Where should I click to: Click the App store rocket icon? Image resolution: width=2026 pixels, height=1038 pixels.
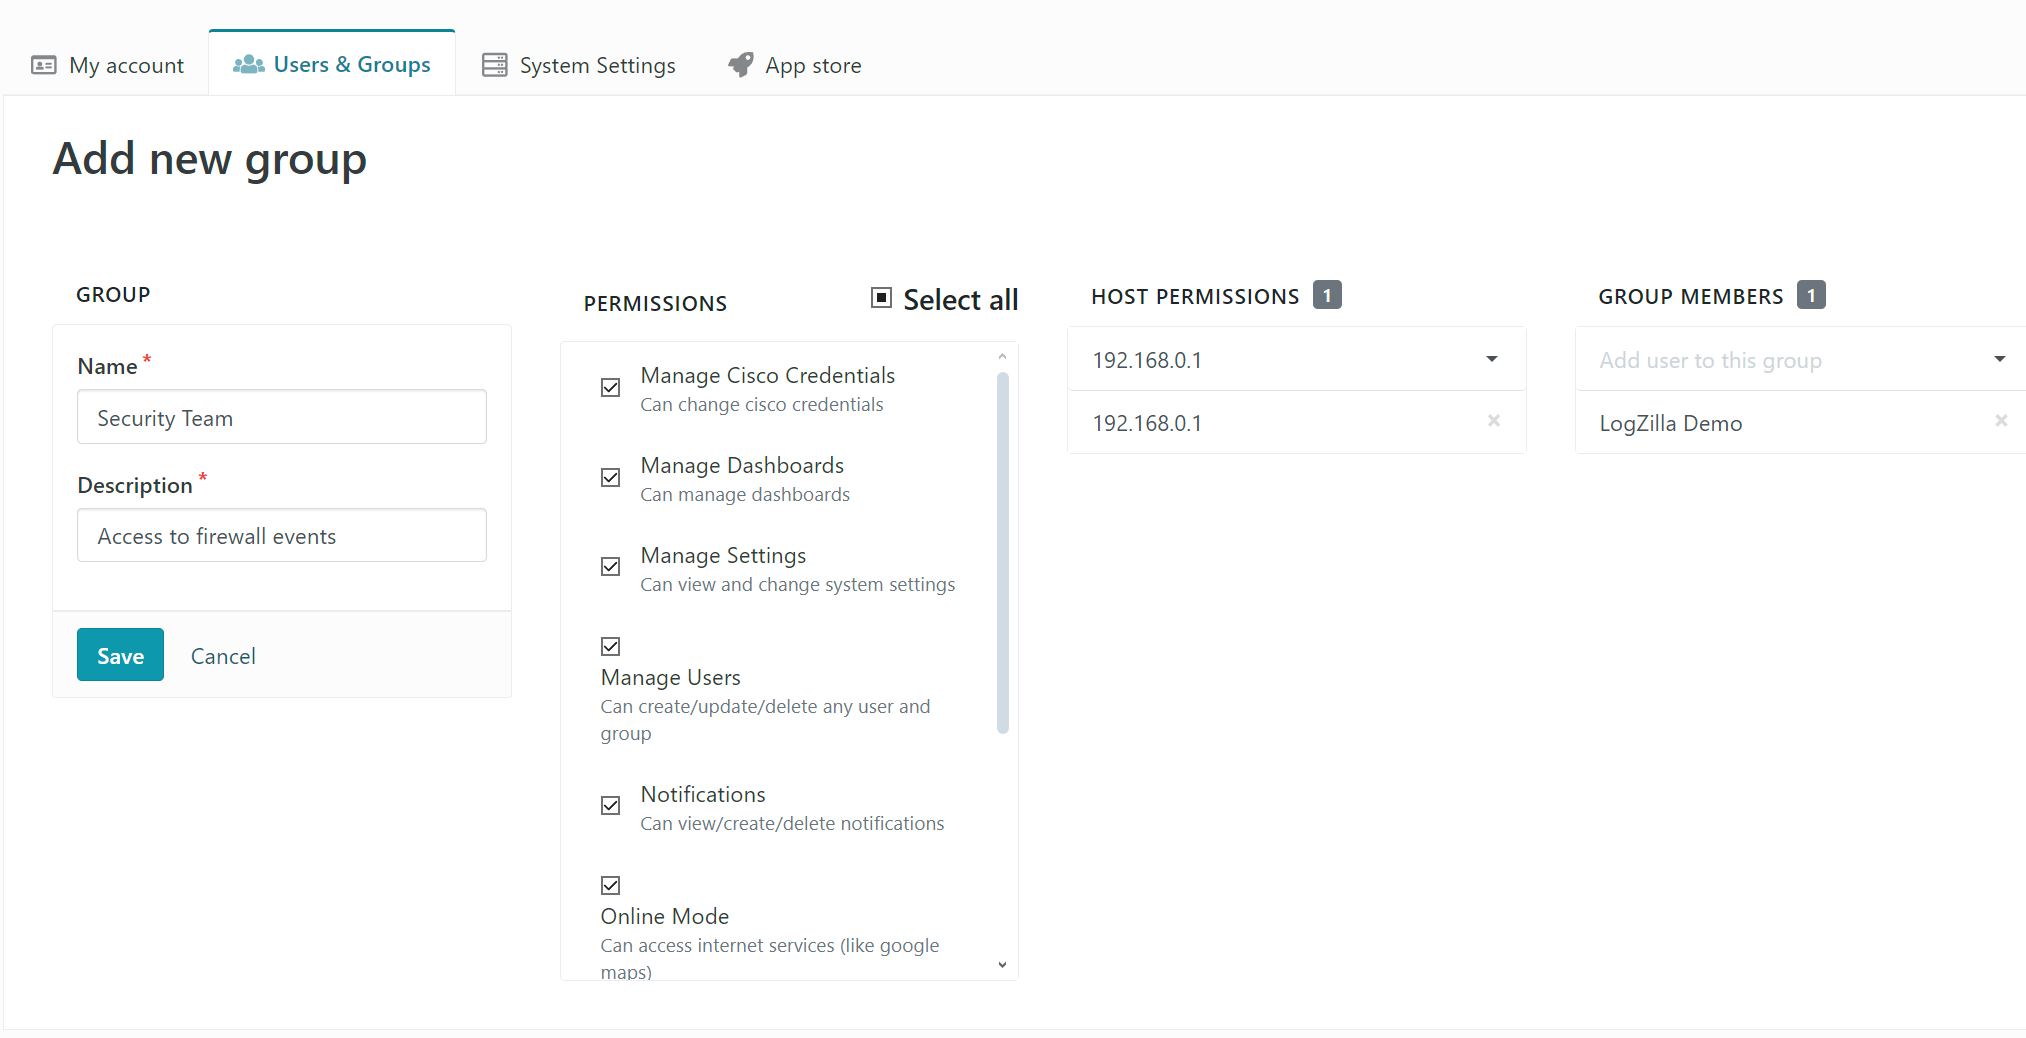[739, 64]
